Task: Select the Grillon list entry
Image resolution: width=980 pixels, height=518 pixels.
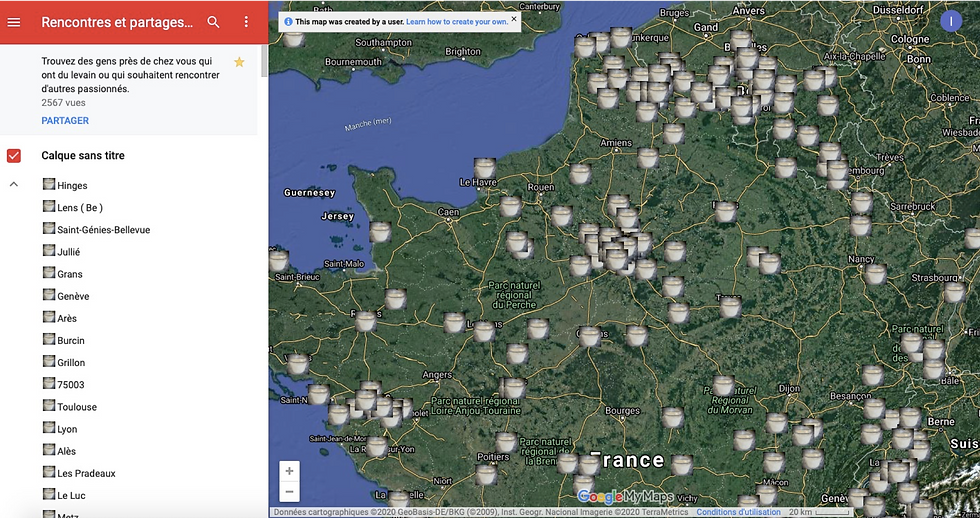Action: [x=71, y=362]
